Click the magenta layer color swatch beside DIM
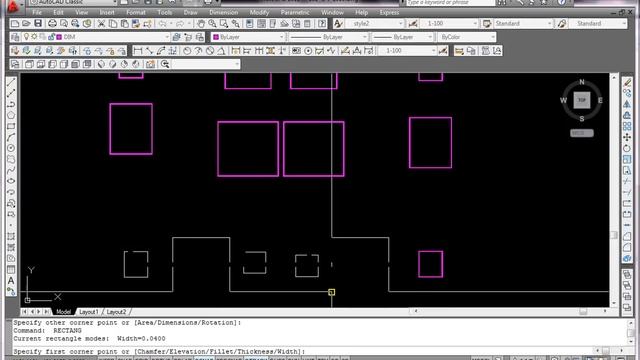 (x=59, y=37)
